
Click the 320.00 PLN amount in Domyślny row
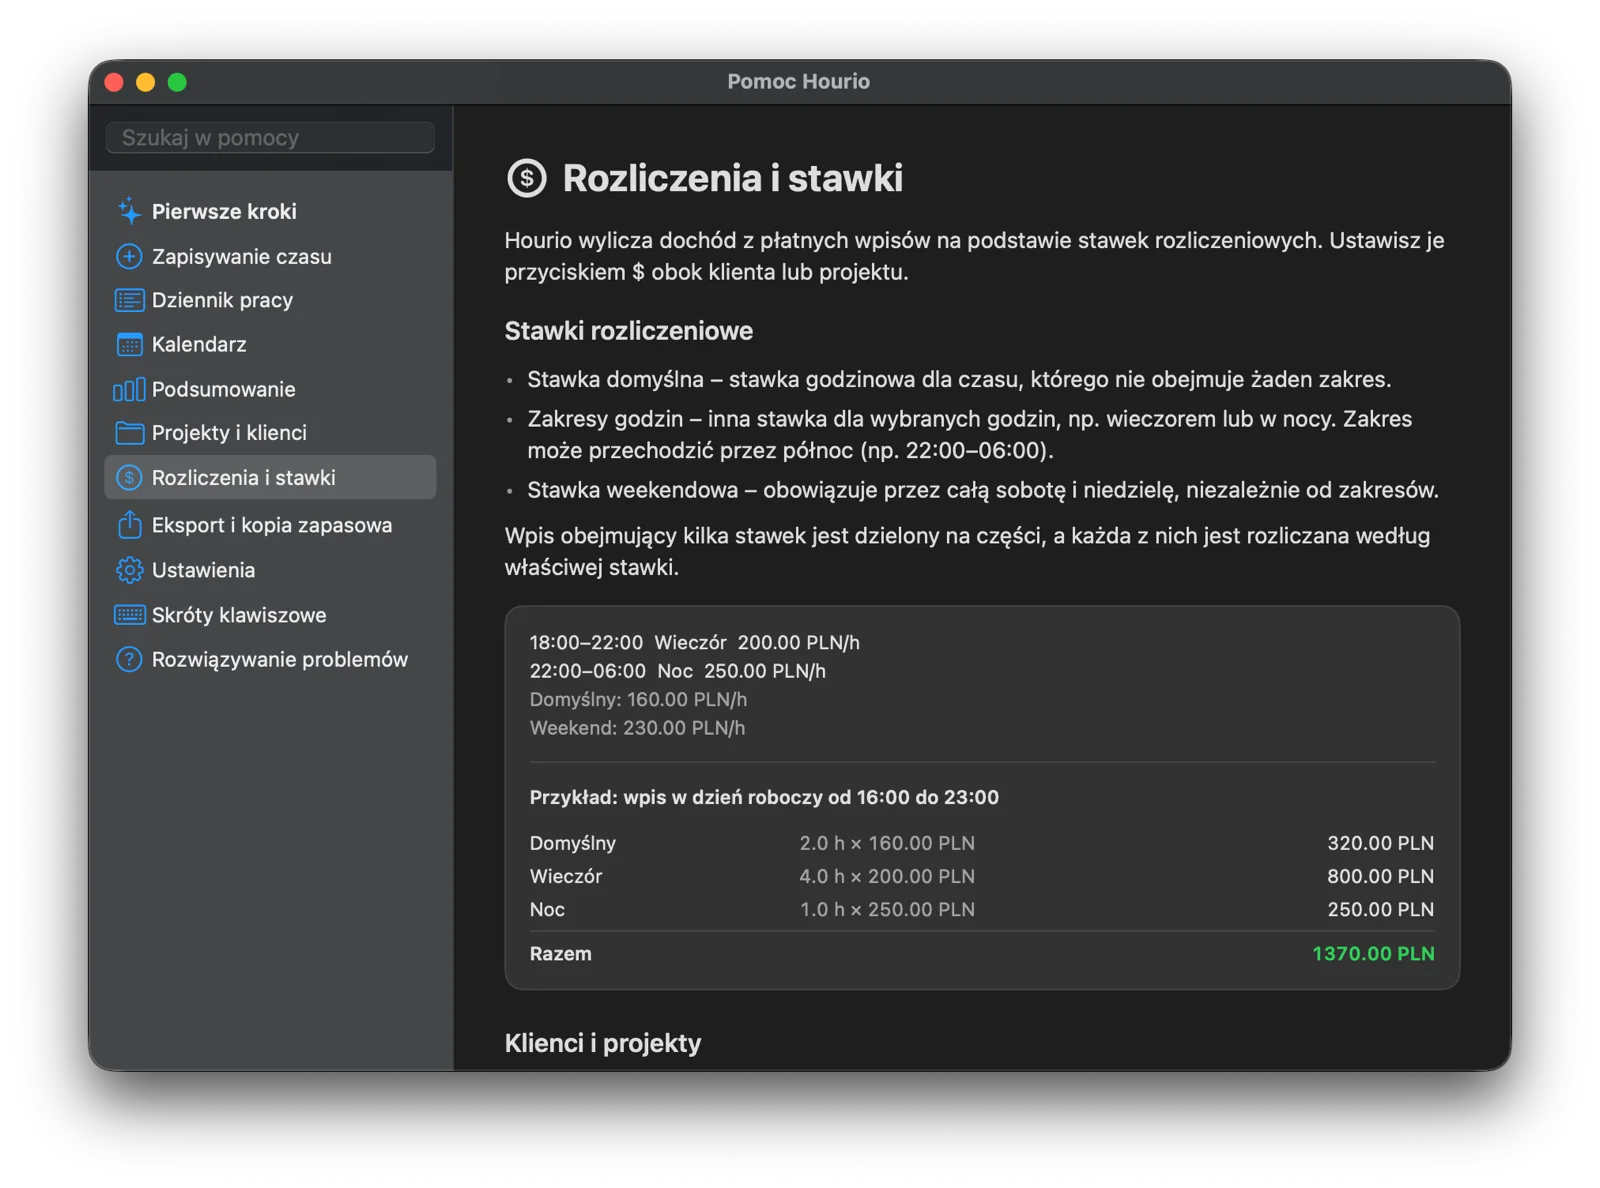[x=1380, y=843]
